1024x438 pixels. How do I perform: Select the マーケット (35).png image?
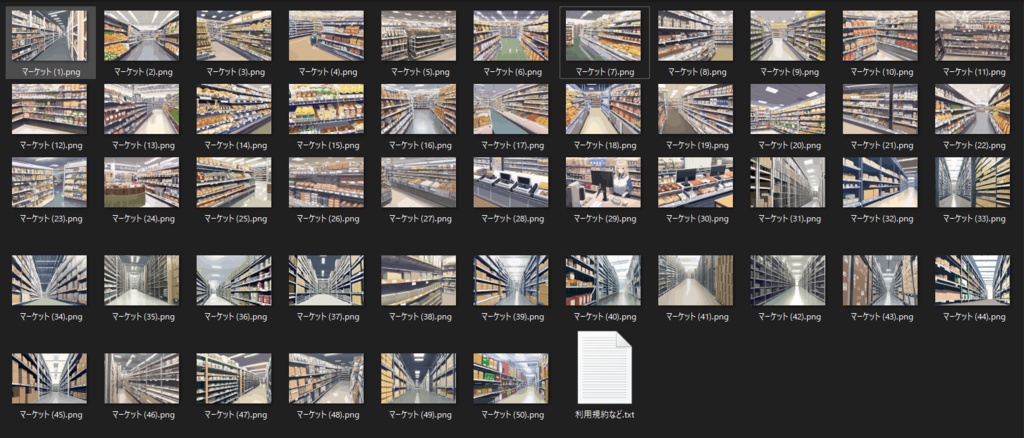[x=142, y=280]
